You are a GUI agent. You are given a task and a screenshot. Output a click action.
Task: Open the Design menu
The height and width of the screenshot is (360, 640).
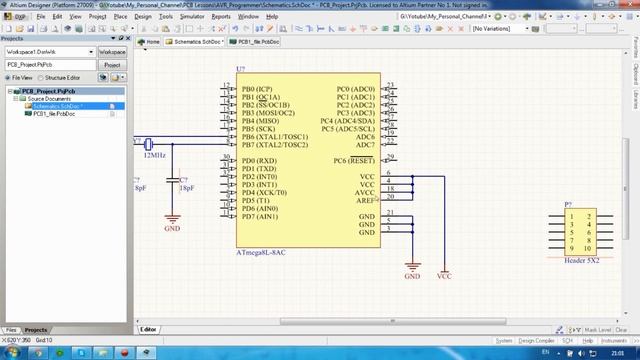pos(143,16)
